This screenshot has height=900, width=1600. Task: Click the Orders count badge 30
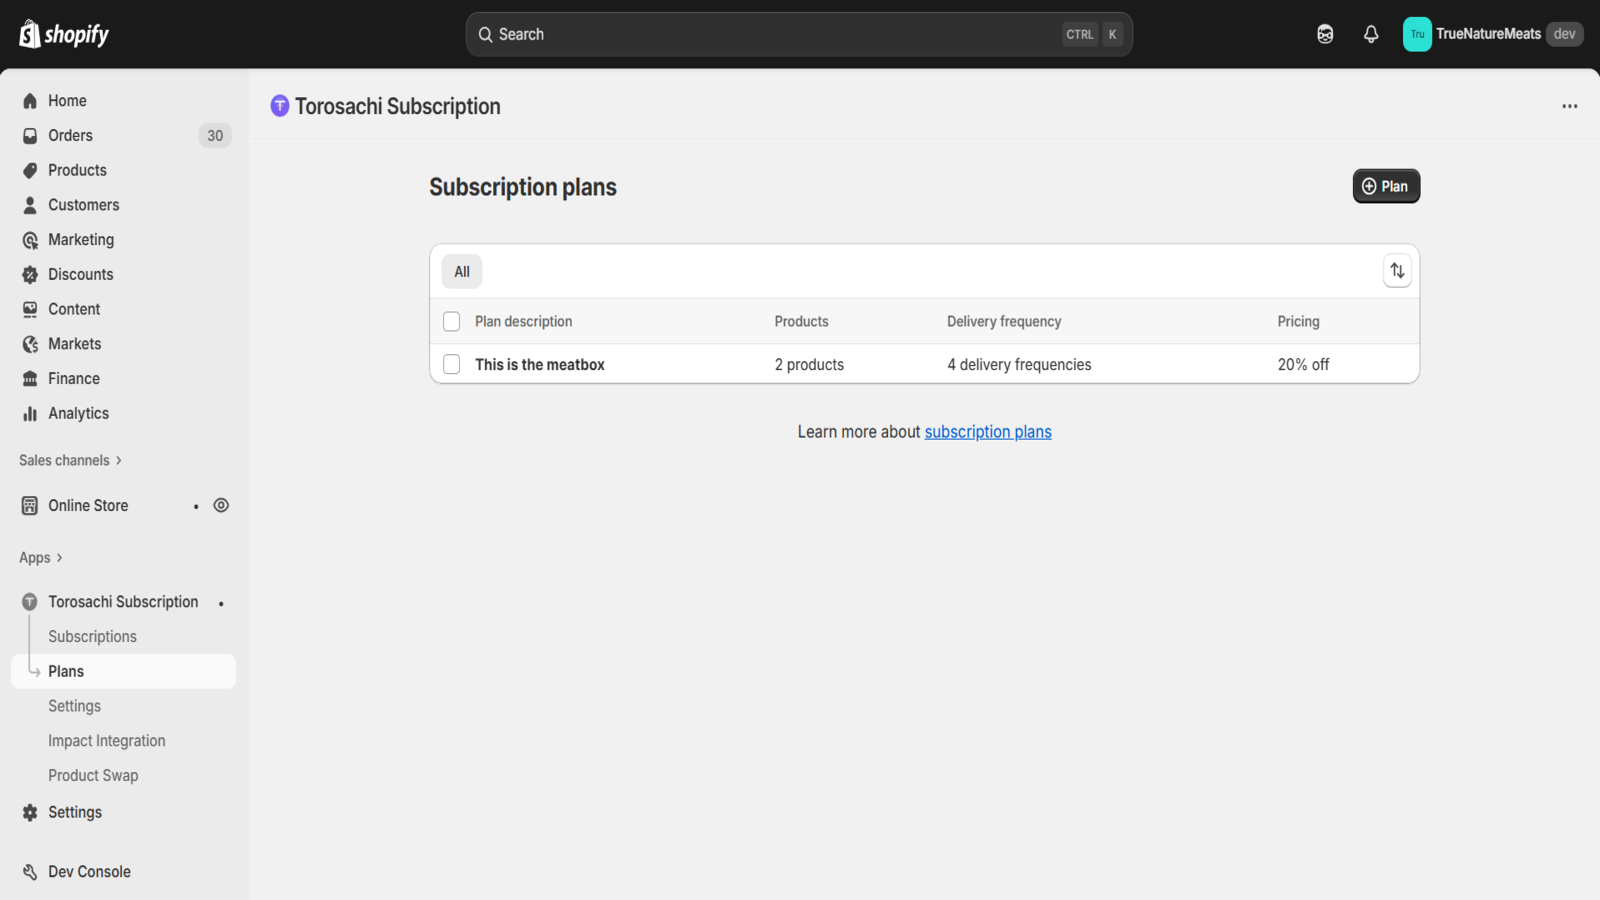(215, 136)
